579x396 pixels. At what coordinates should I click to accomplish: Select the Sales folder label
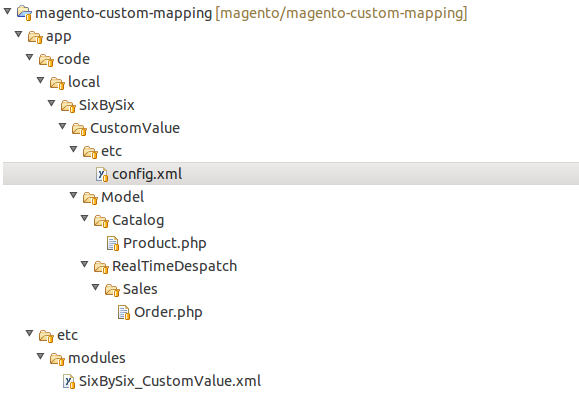(140, 289)
